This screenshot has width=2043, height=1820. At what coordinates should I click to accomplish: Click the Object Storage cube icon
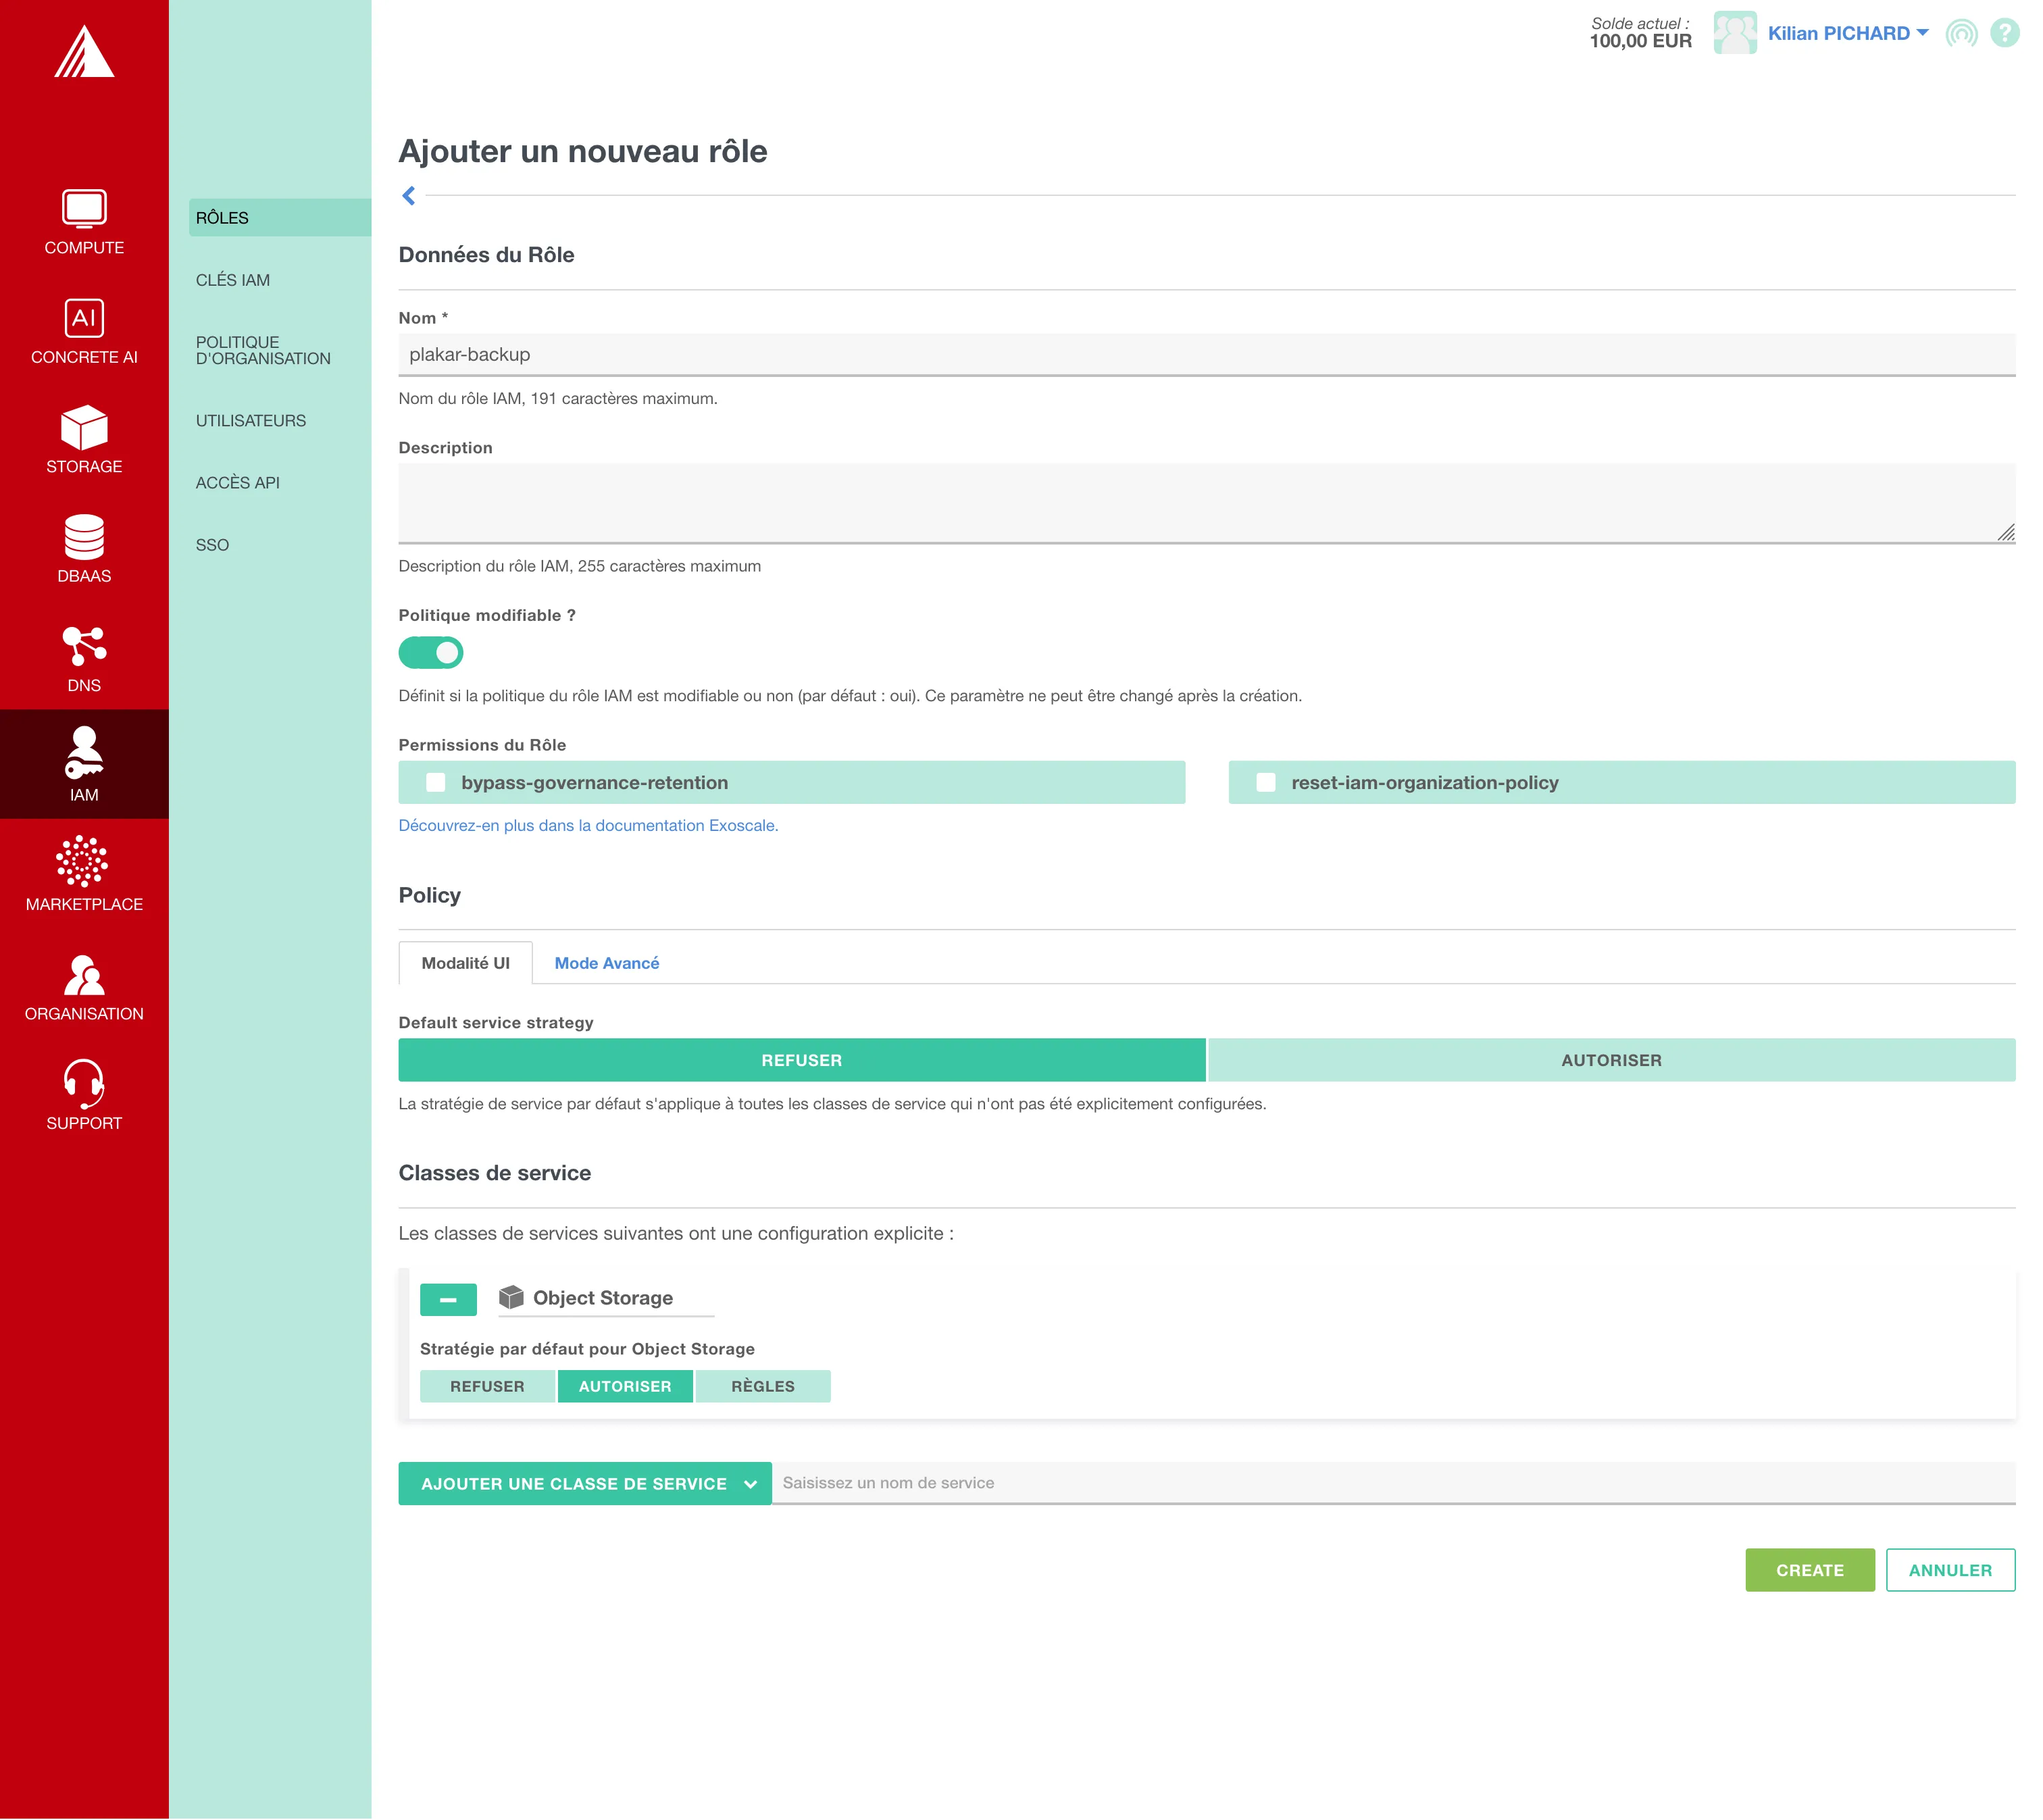click(x=511, y=1298)
